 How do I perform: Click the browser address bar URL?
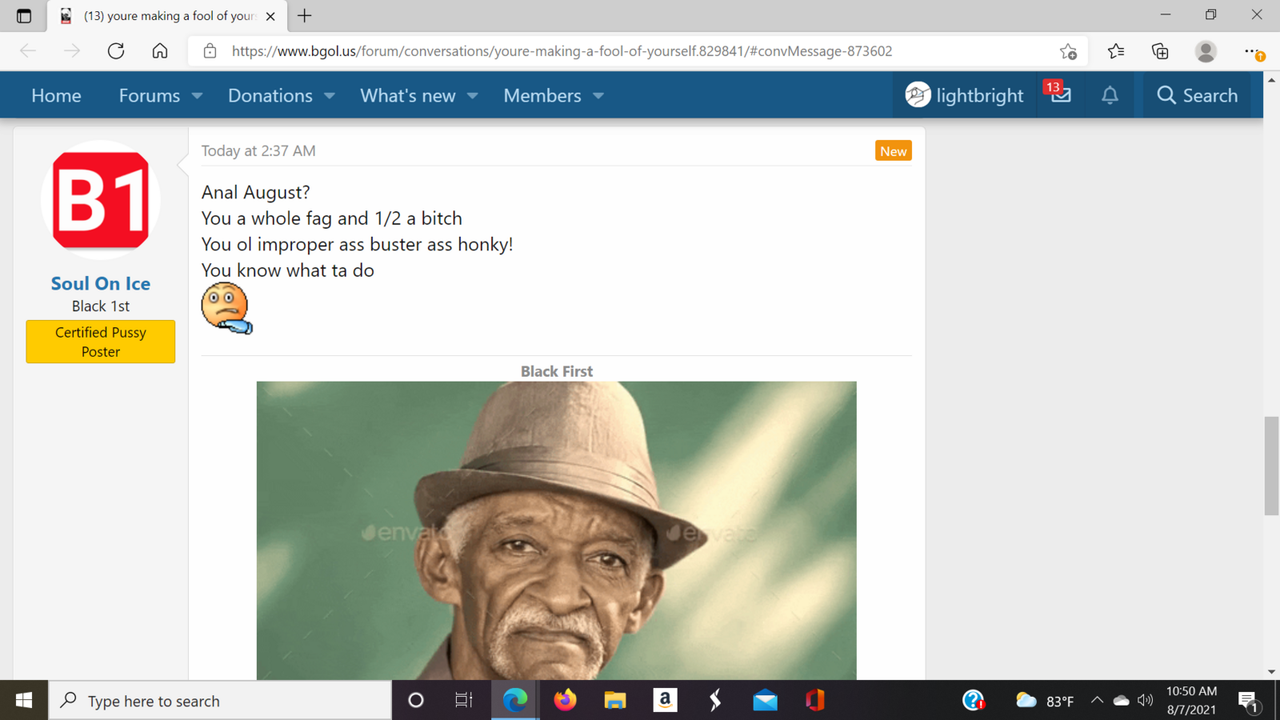[562, 51]
